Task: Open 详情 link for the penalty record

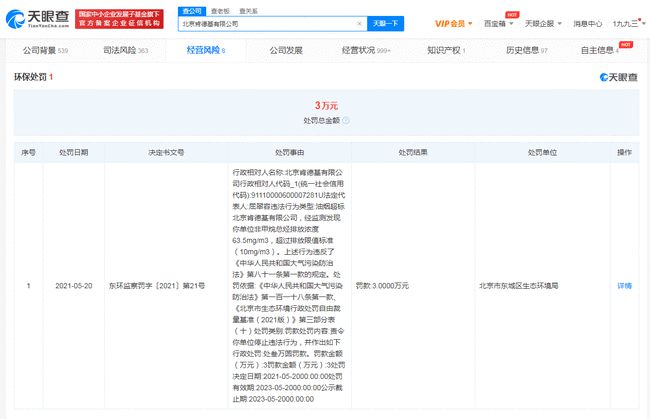Action: [x=624, y=285]
